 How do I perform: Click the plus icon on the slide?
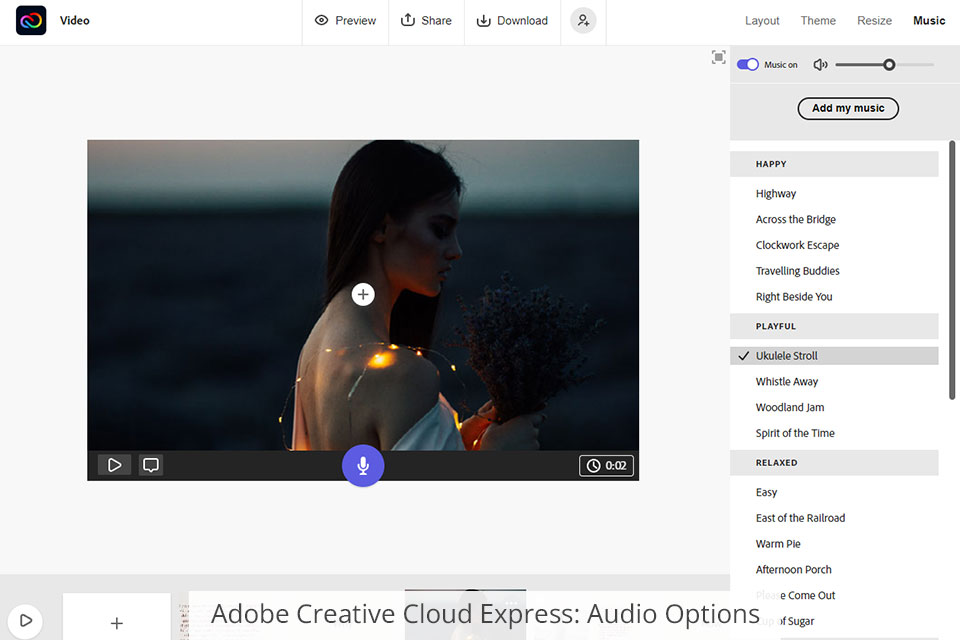click(x=363, y=295)
